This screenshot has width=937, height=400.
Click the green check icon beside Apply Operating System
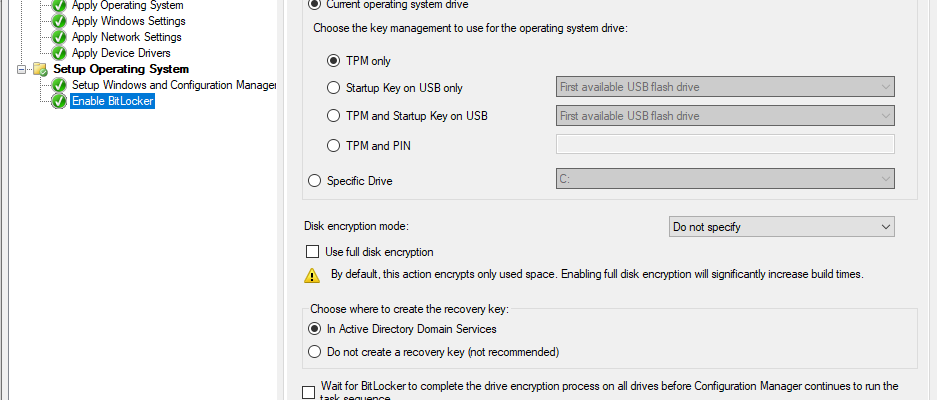click(x=59, y=5)
